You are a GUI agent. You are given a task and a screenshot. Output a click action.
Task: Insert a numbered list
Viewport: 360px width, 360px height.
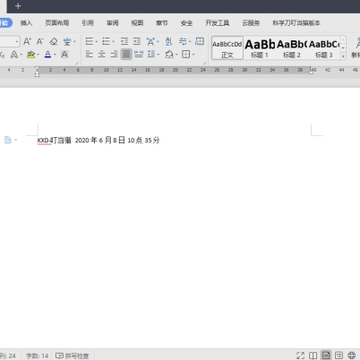[x=106, y=42]
